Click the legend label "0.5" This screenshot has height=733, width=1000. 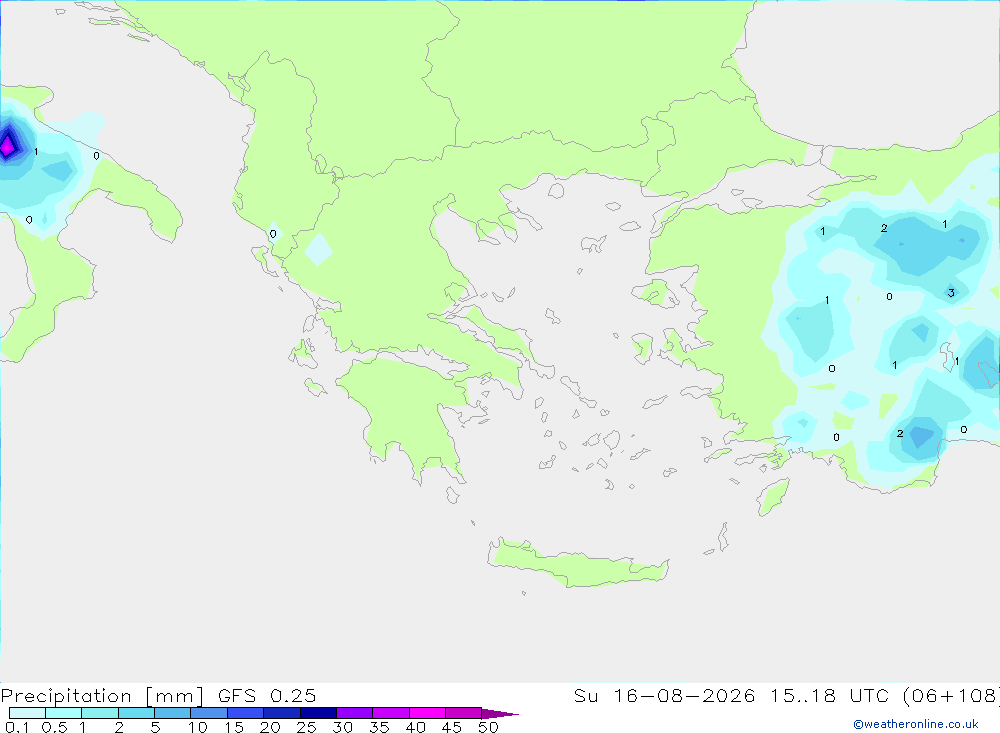(x=54, y=727)
